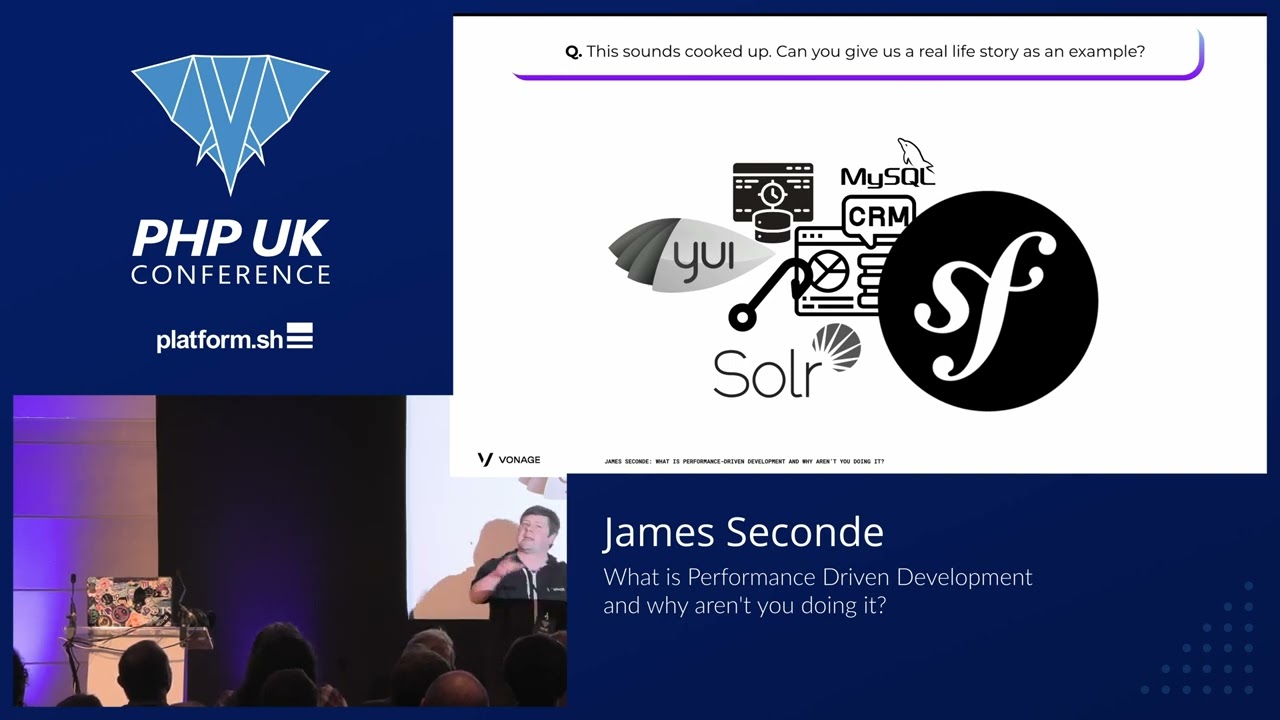
Task: Click the MySQL dolphin logo
Action: (x=888, y=164)
